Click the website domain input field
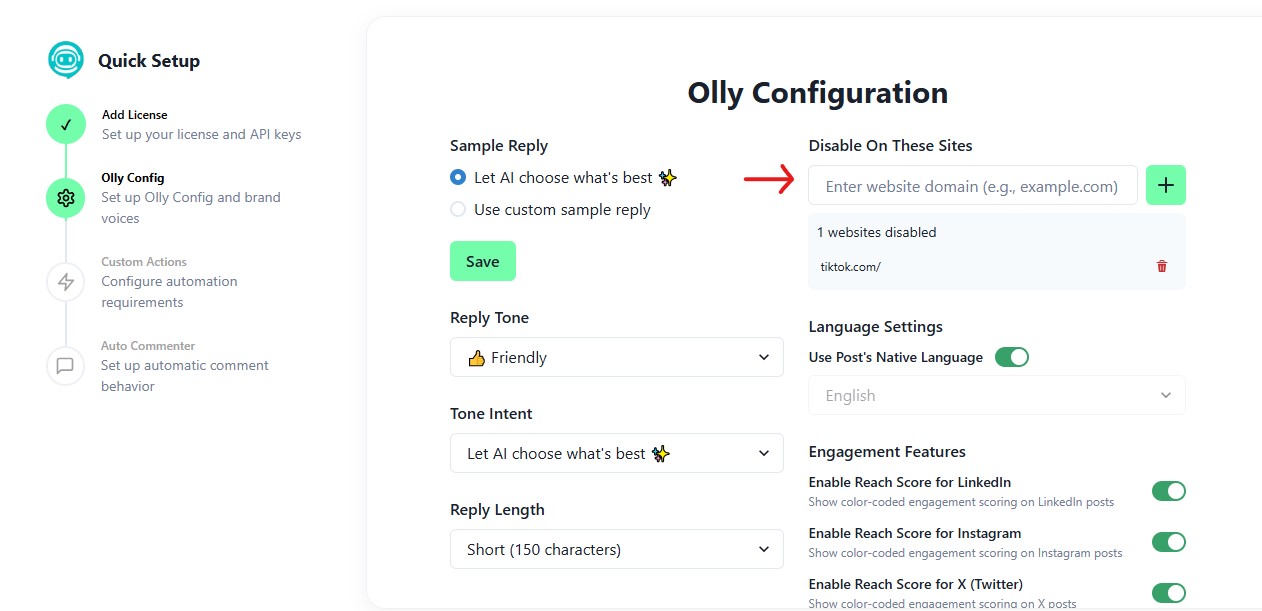The height and width of the screenshot is (611, 1262). (x=972, y=185)
